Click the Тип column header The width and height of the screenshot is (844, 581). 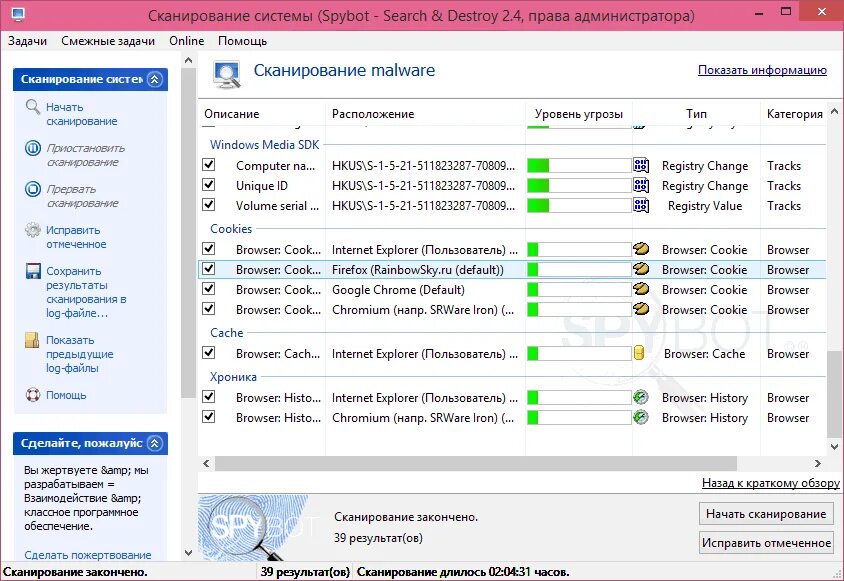(697, 114)
